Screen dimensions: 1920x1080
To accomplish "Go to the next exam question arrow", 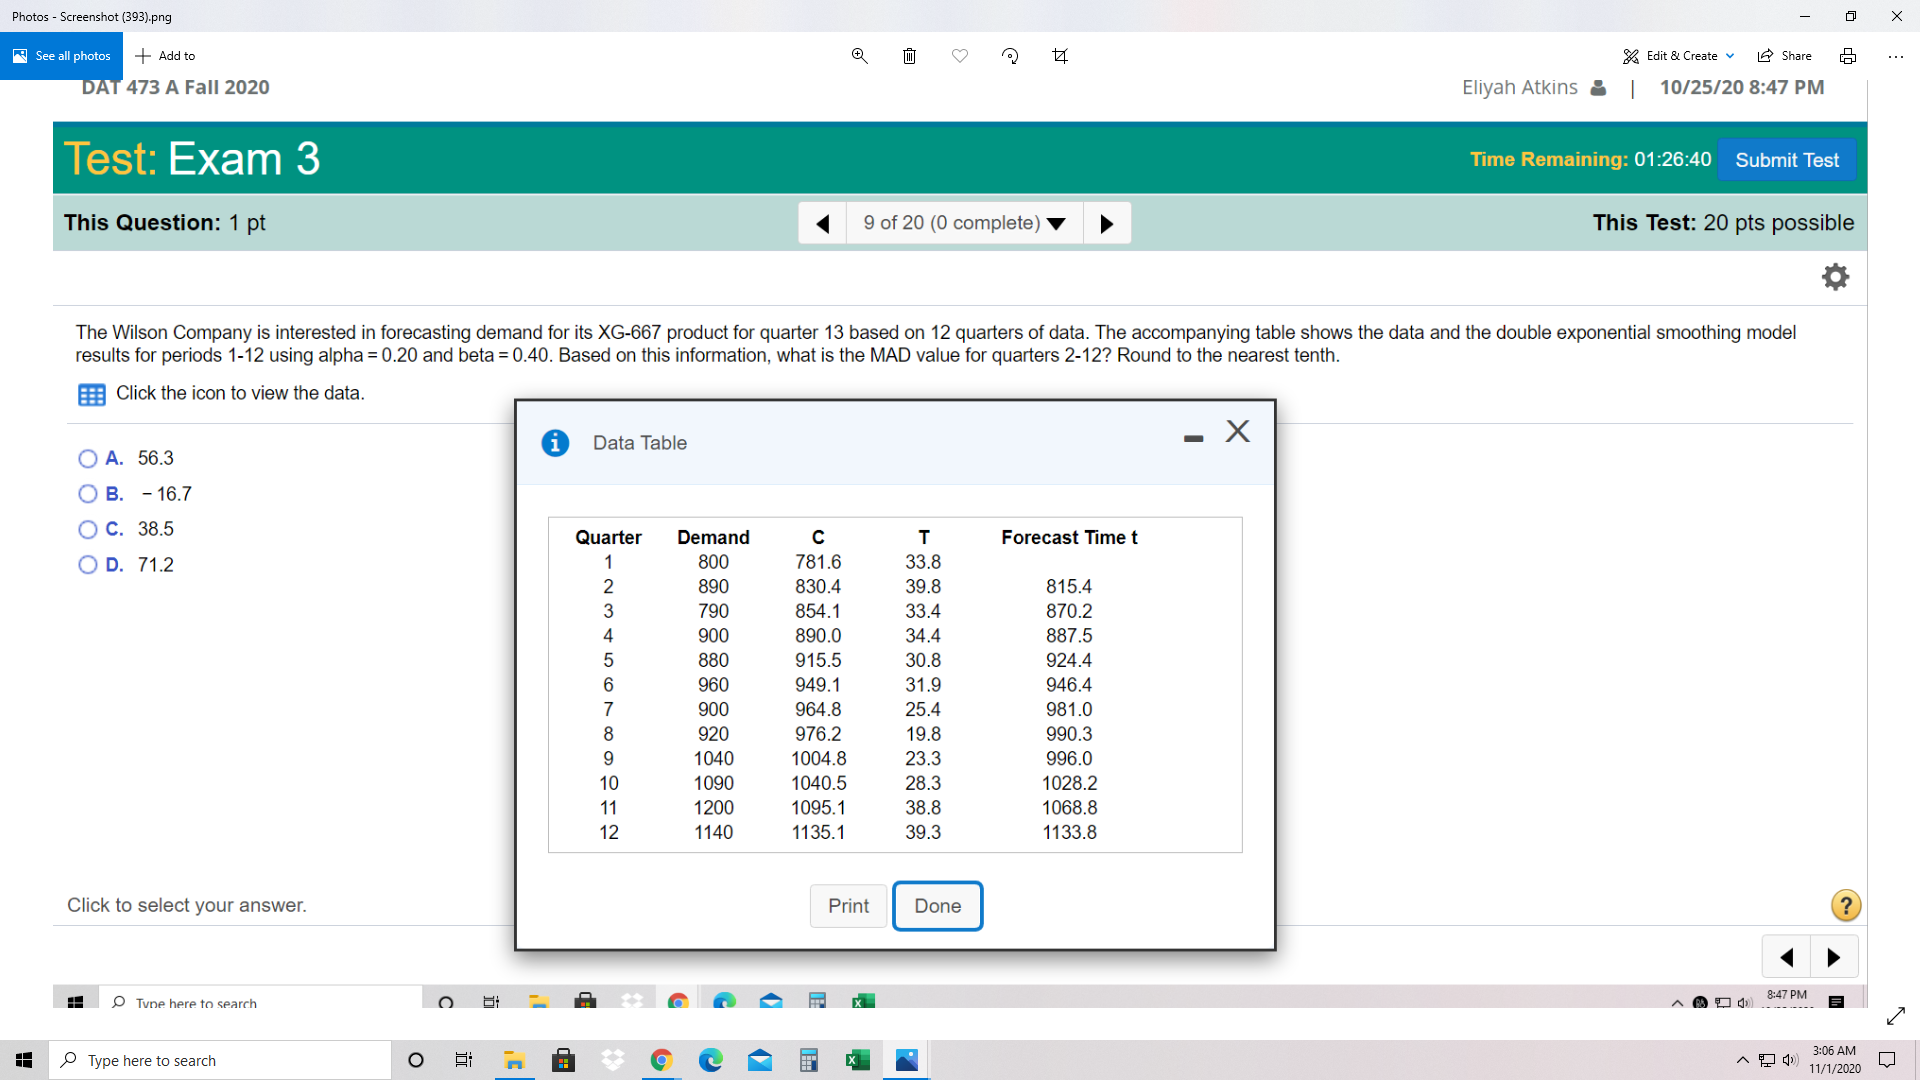I will [x=1107, y=223].
